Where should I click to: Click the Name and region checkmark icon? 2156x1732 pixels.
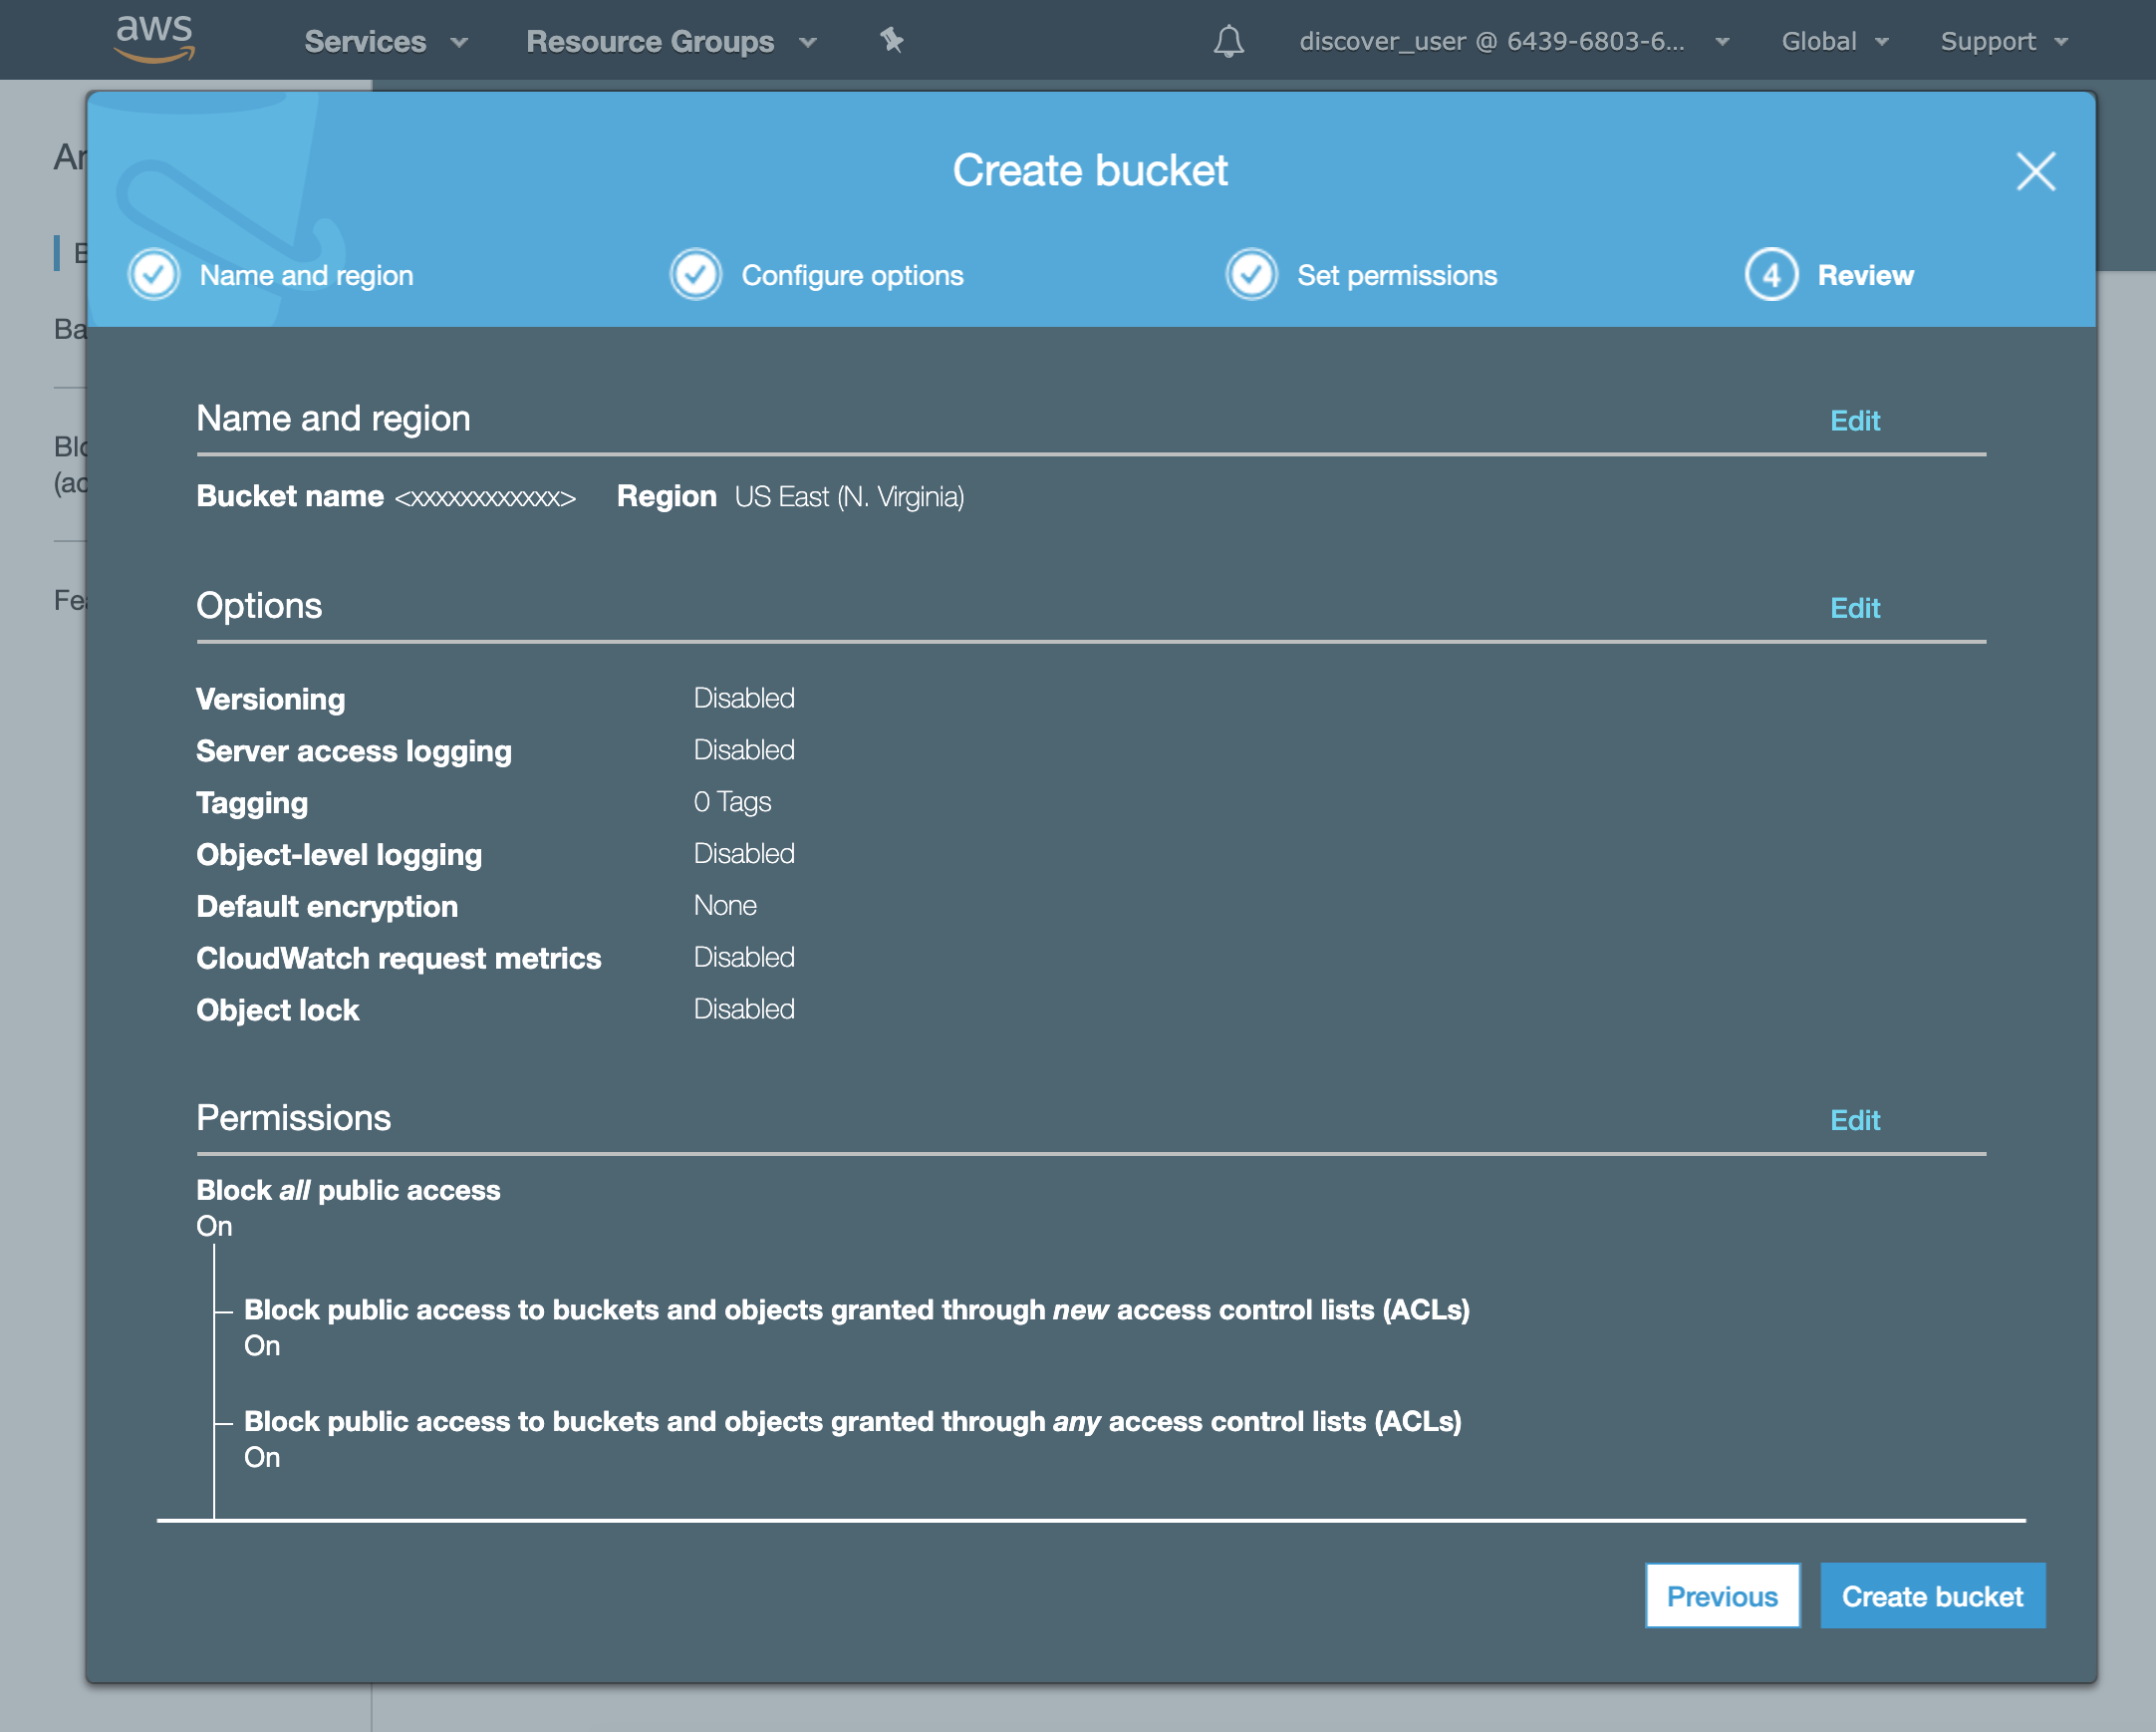point(154,275)
